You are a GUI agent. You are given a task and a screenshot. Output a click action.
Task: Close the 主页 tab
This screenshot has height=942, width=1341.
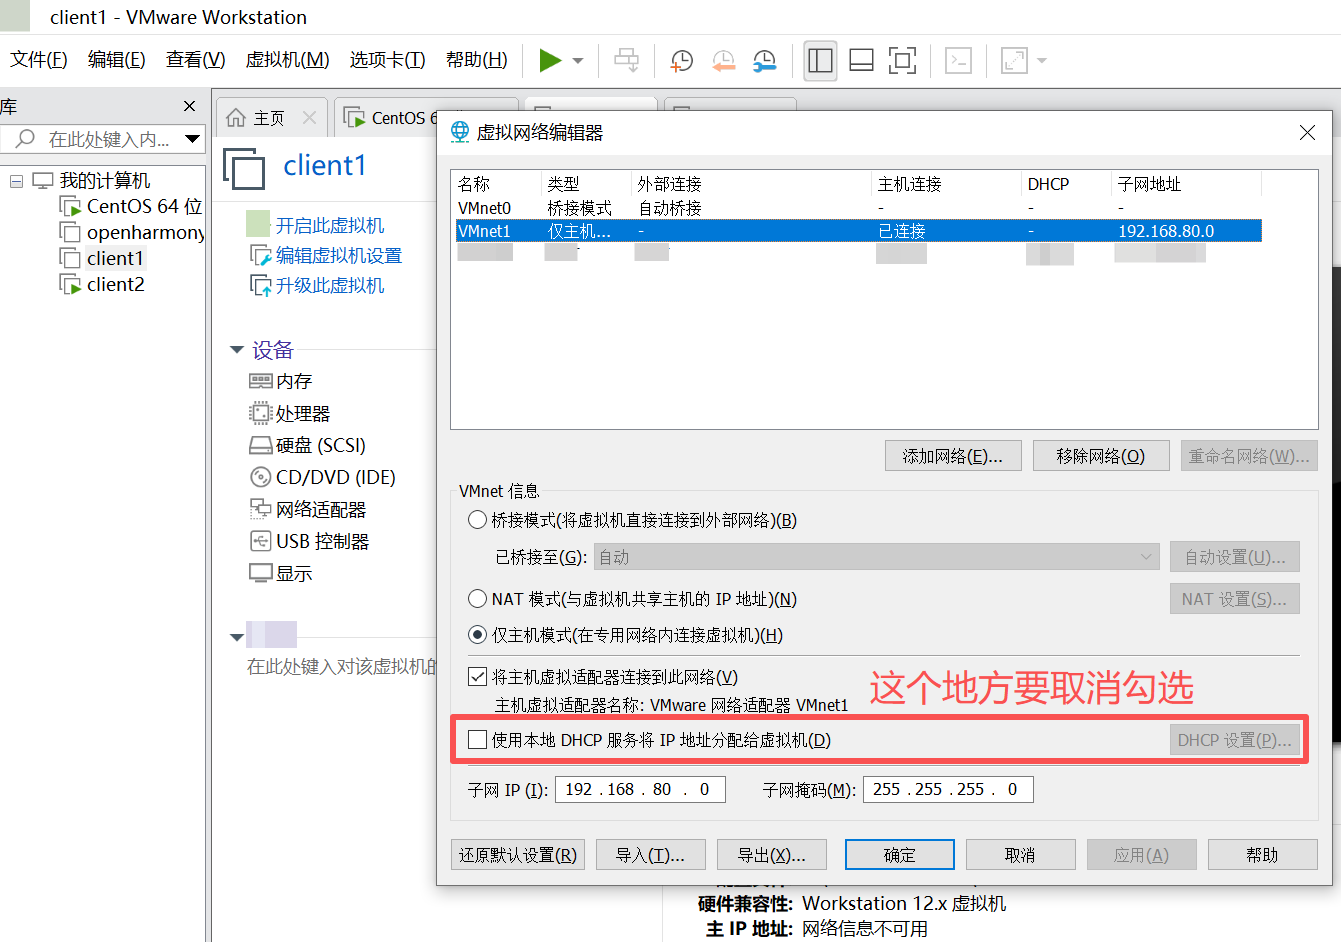click(x=309, y=118)
